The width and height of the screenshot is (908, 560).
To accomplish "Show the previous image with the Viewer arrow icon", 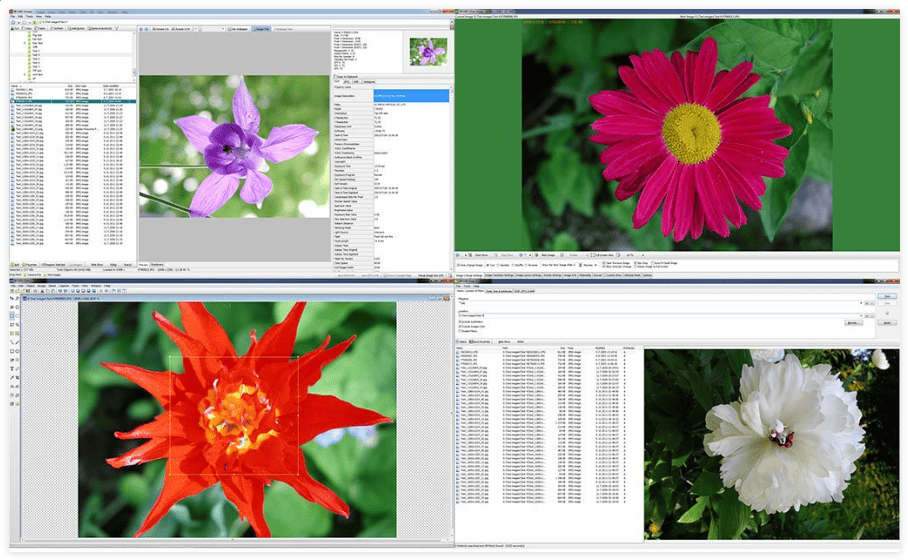I will click(x=141, y=29).
